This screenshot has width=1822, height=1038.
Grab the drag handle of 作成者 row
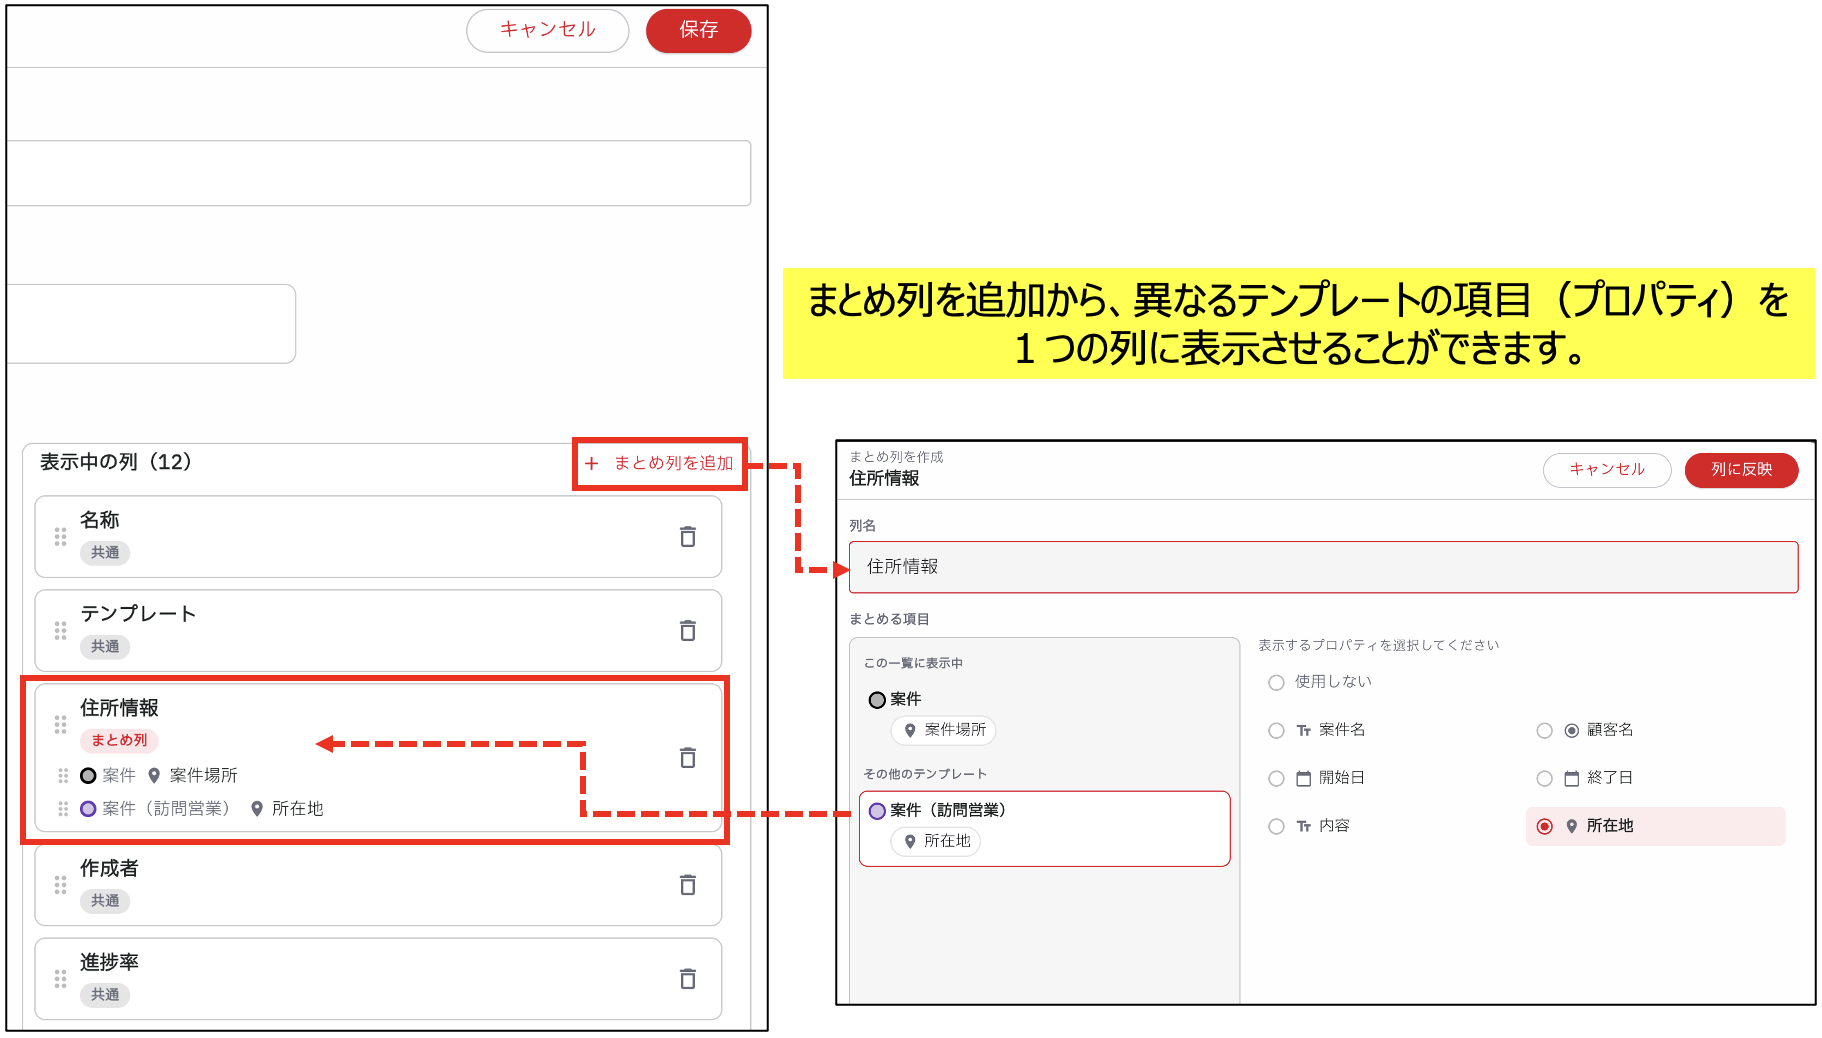point(60,885)
